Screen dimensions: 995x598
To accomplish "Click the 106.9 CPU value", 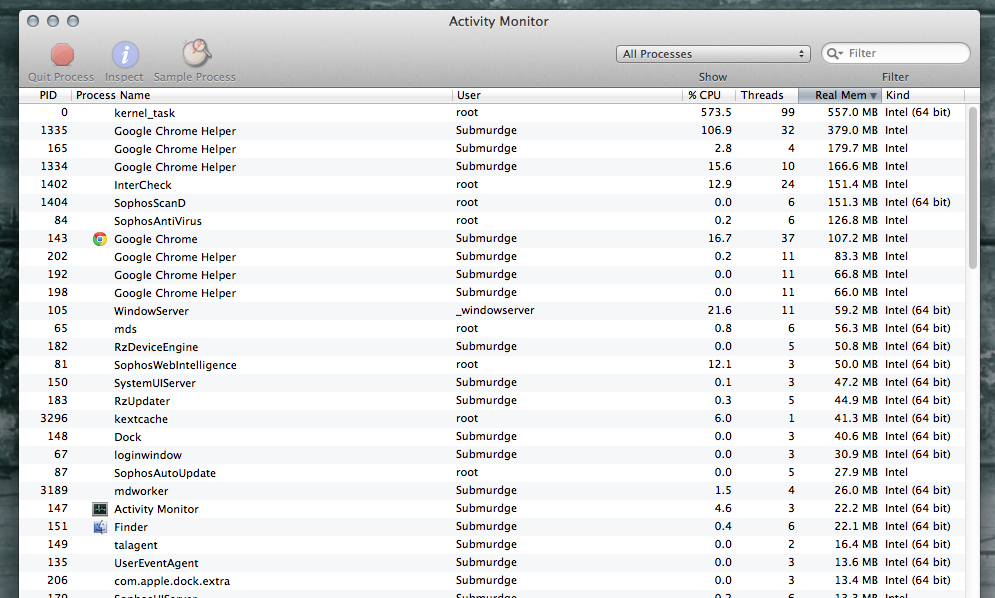I will (x=716, y=130).
